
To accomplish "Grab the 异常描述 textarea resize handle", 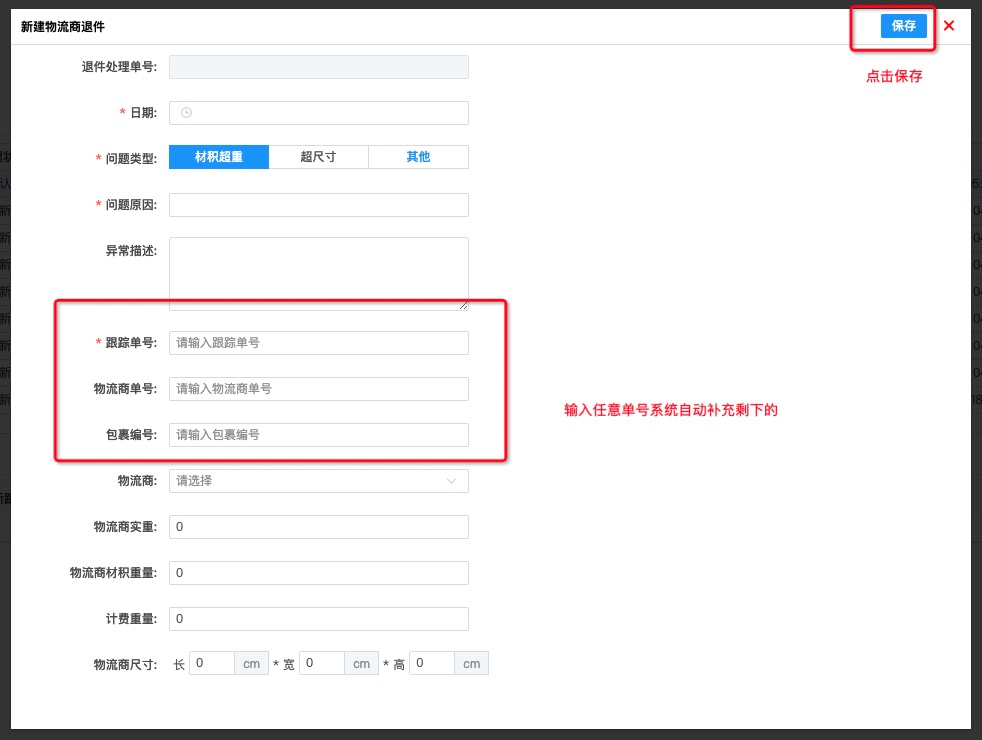I will pos(463,306).
